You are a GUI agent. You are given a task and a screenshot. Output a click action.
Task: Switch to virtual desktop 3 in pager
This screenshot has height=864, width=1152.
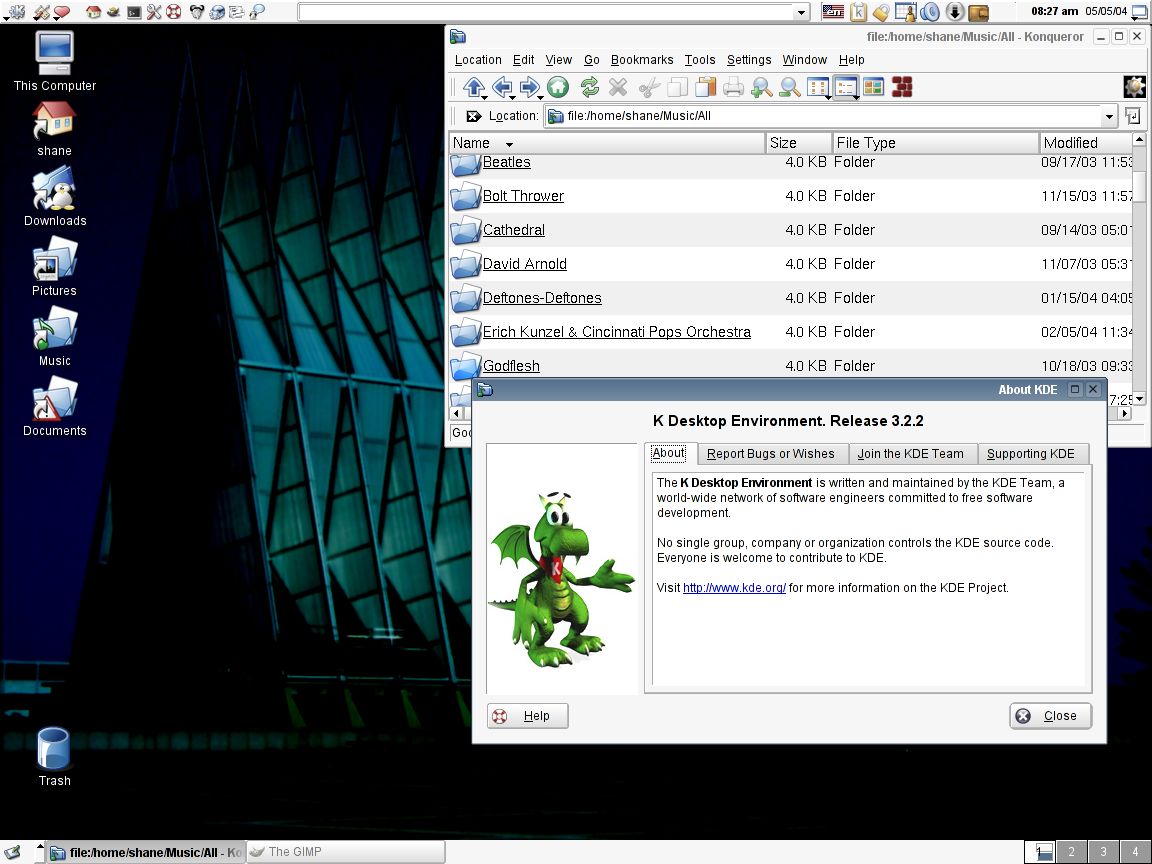tap(1103, 852)
